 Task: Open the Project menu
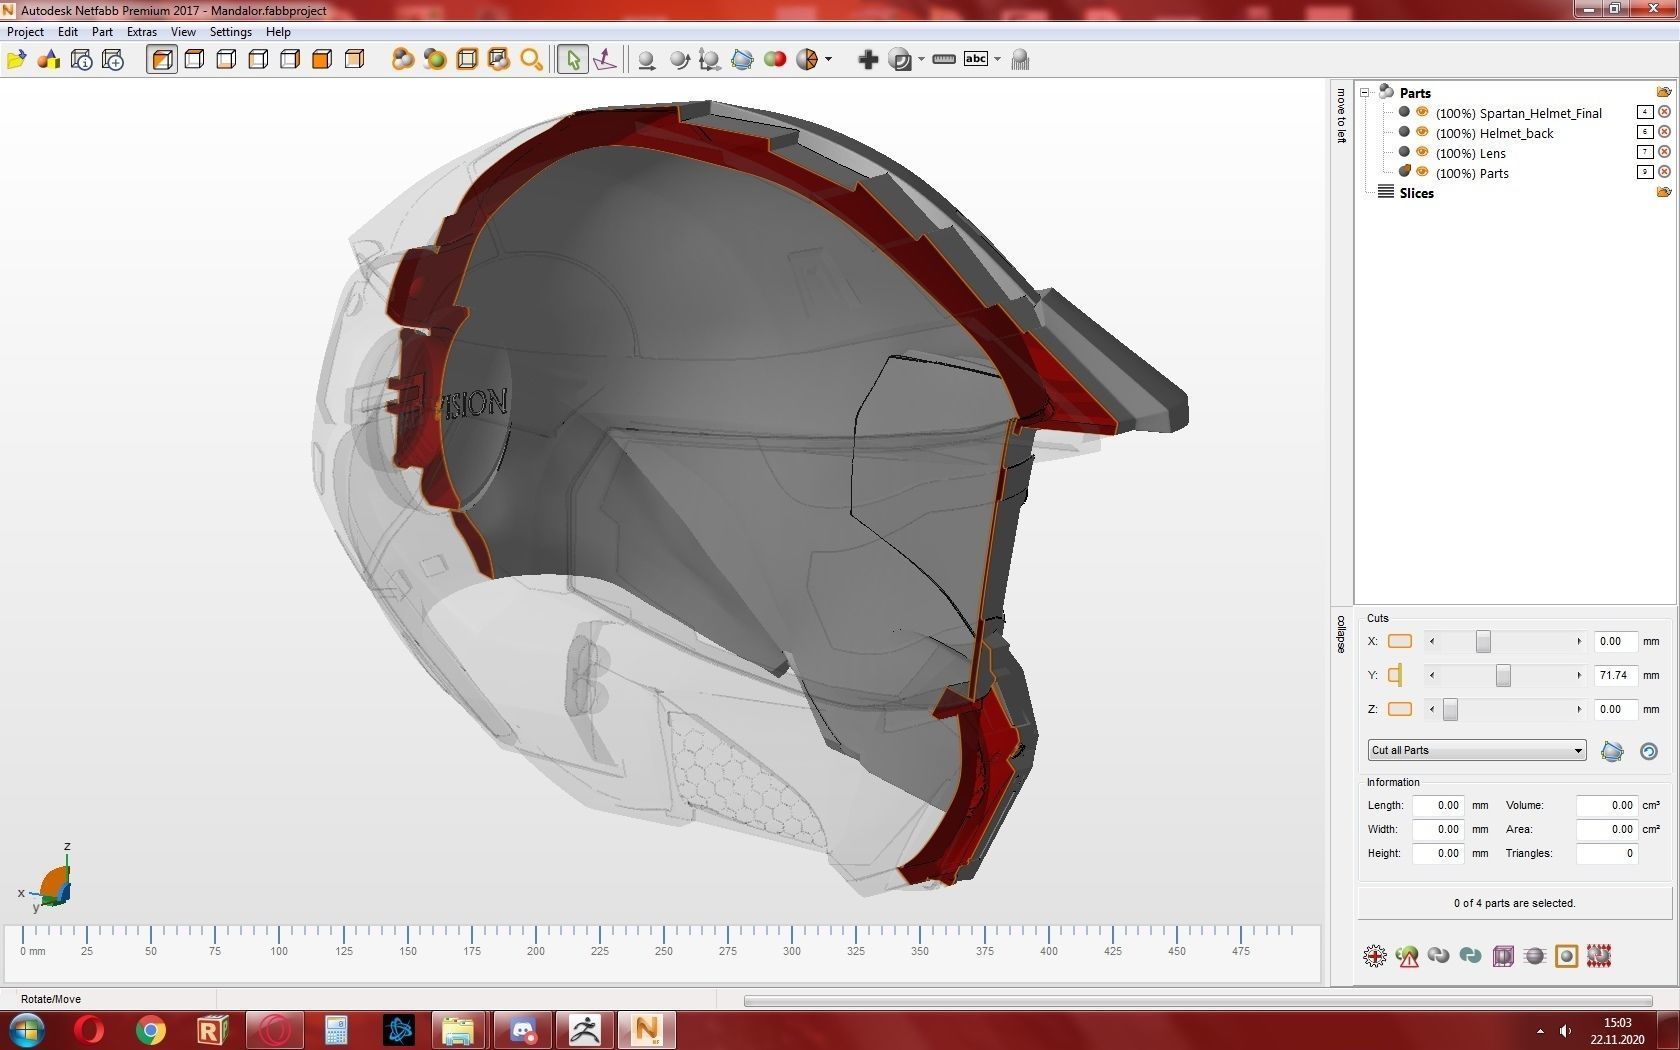25,32
